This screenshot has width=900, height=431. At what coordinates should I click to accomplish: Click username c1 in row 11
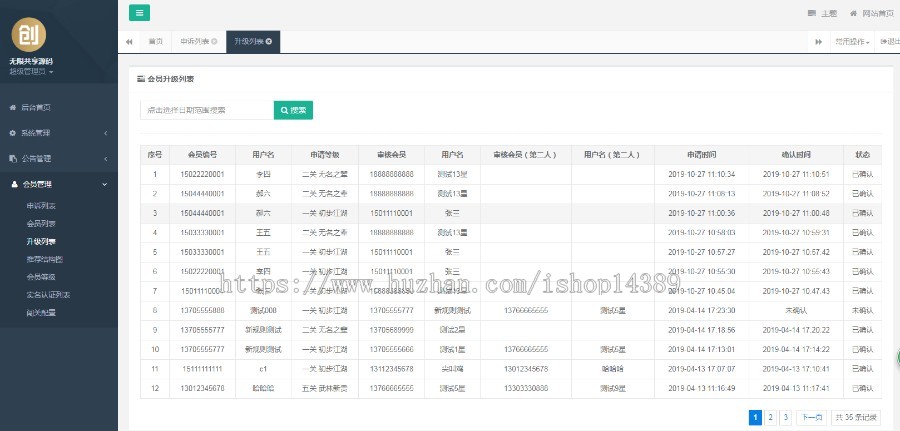pyautogui.click(x=263, y=369)
